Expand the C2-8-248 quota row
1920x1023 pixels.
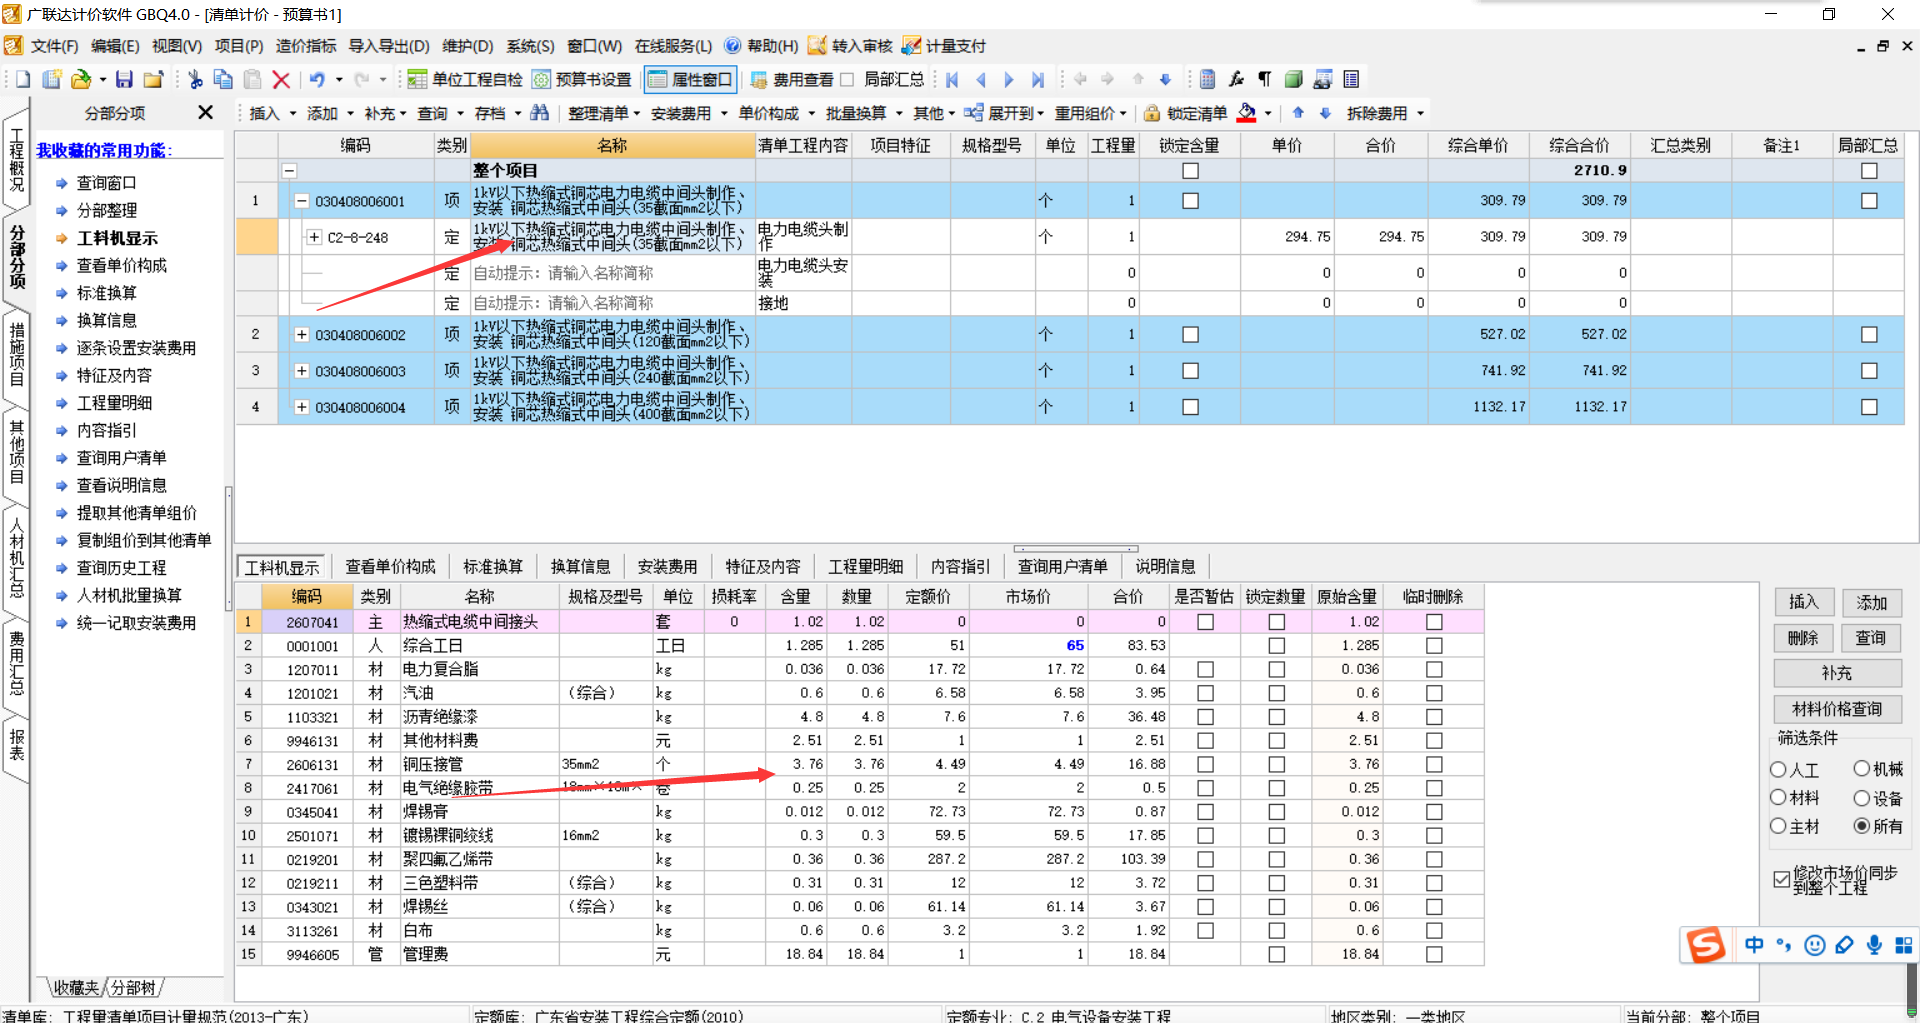tap(314, 237)
